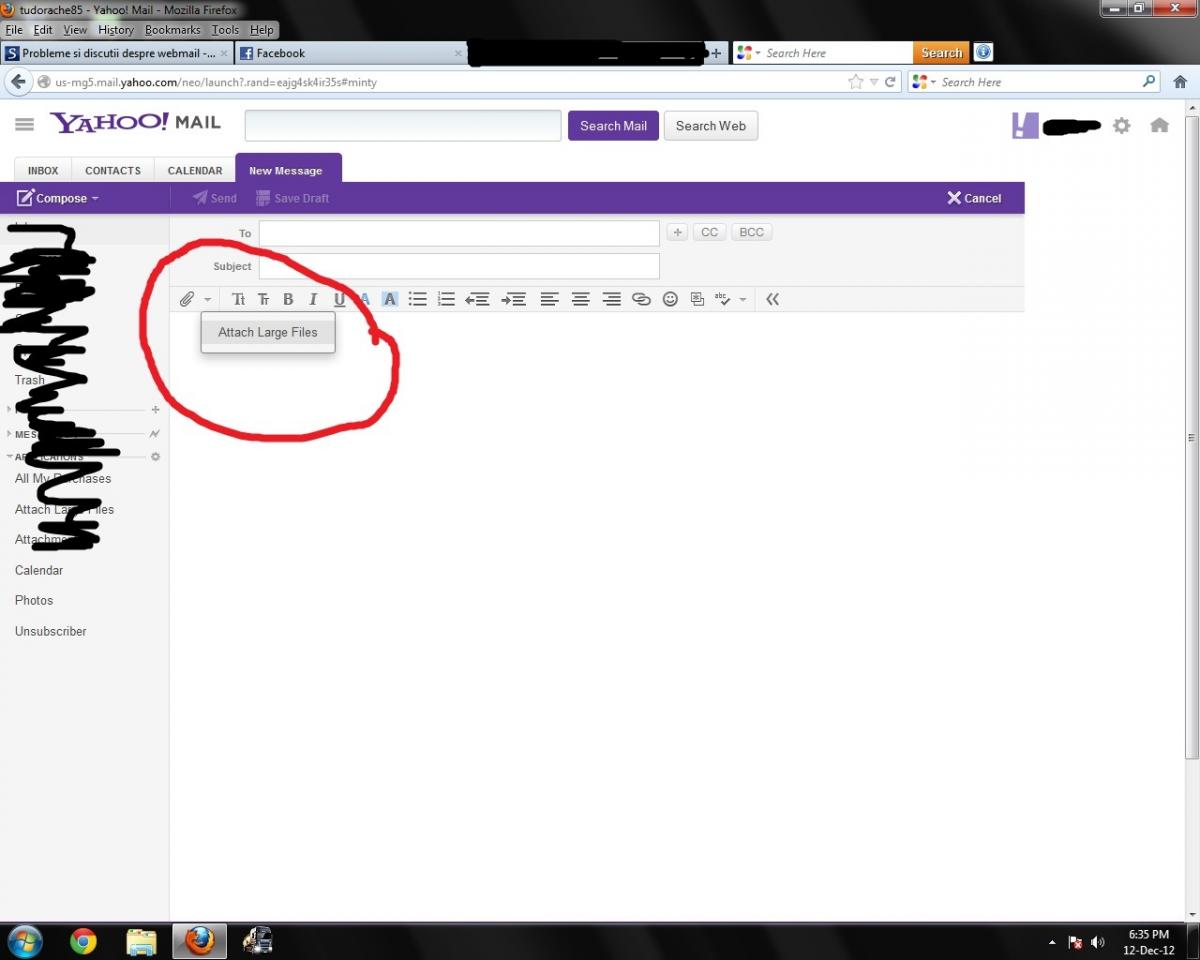1200x960 pixels.
Task: Center align the message text
Action: pyautogui.click(x=580, y=299)
